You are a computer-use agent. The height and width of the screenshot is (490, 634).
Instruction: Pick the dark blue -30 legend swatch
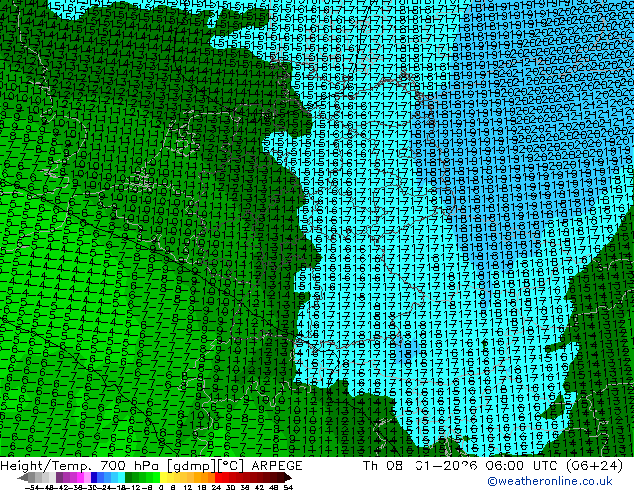click(x=94, y=477)
